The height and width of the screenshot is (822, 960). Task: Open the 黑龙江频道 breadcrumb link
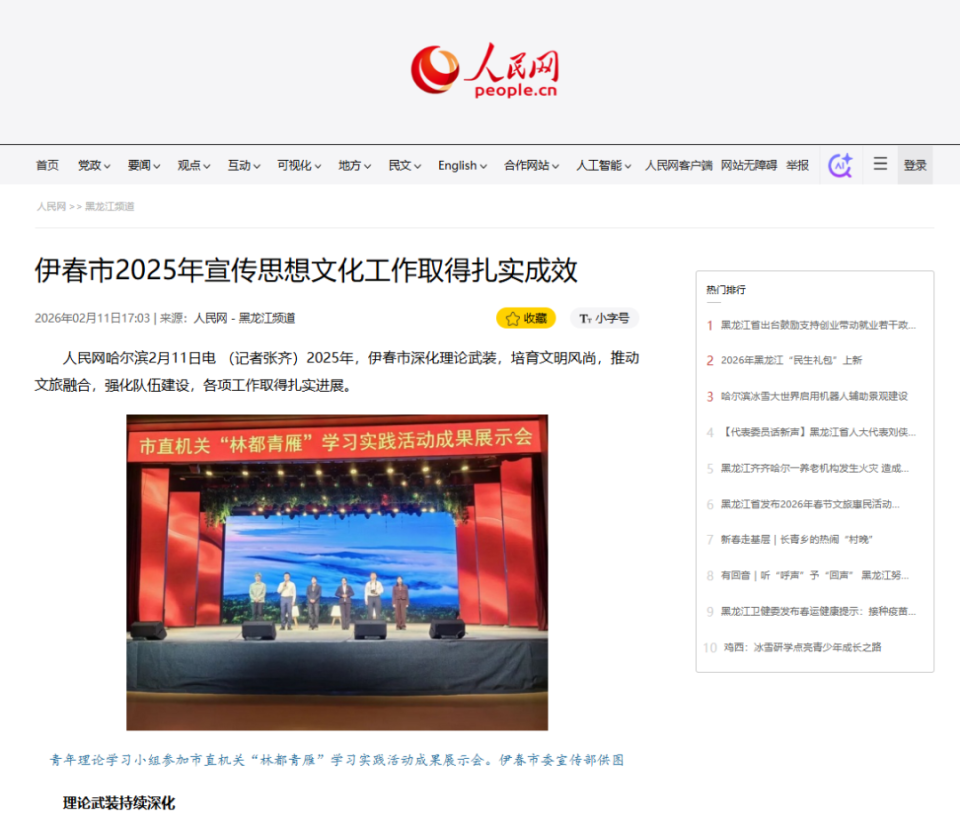click(x=108, y=208)
